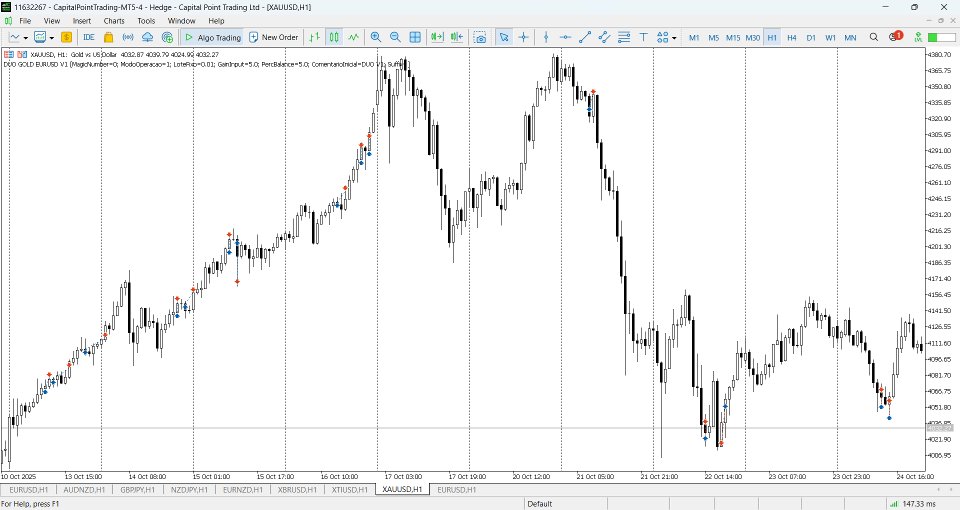Toggle Algo Trading on or off
The height and width of the screenshot is (510, 960).
coord(212,37)
